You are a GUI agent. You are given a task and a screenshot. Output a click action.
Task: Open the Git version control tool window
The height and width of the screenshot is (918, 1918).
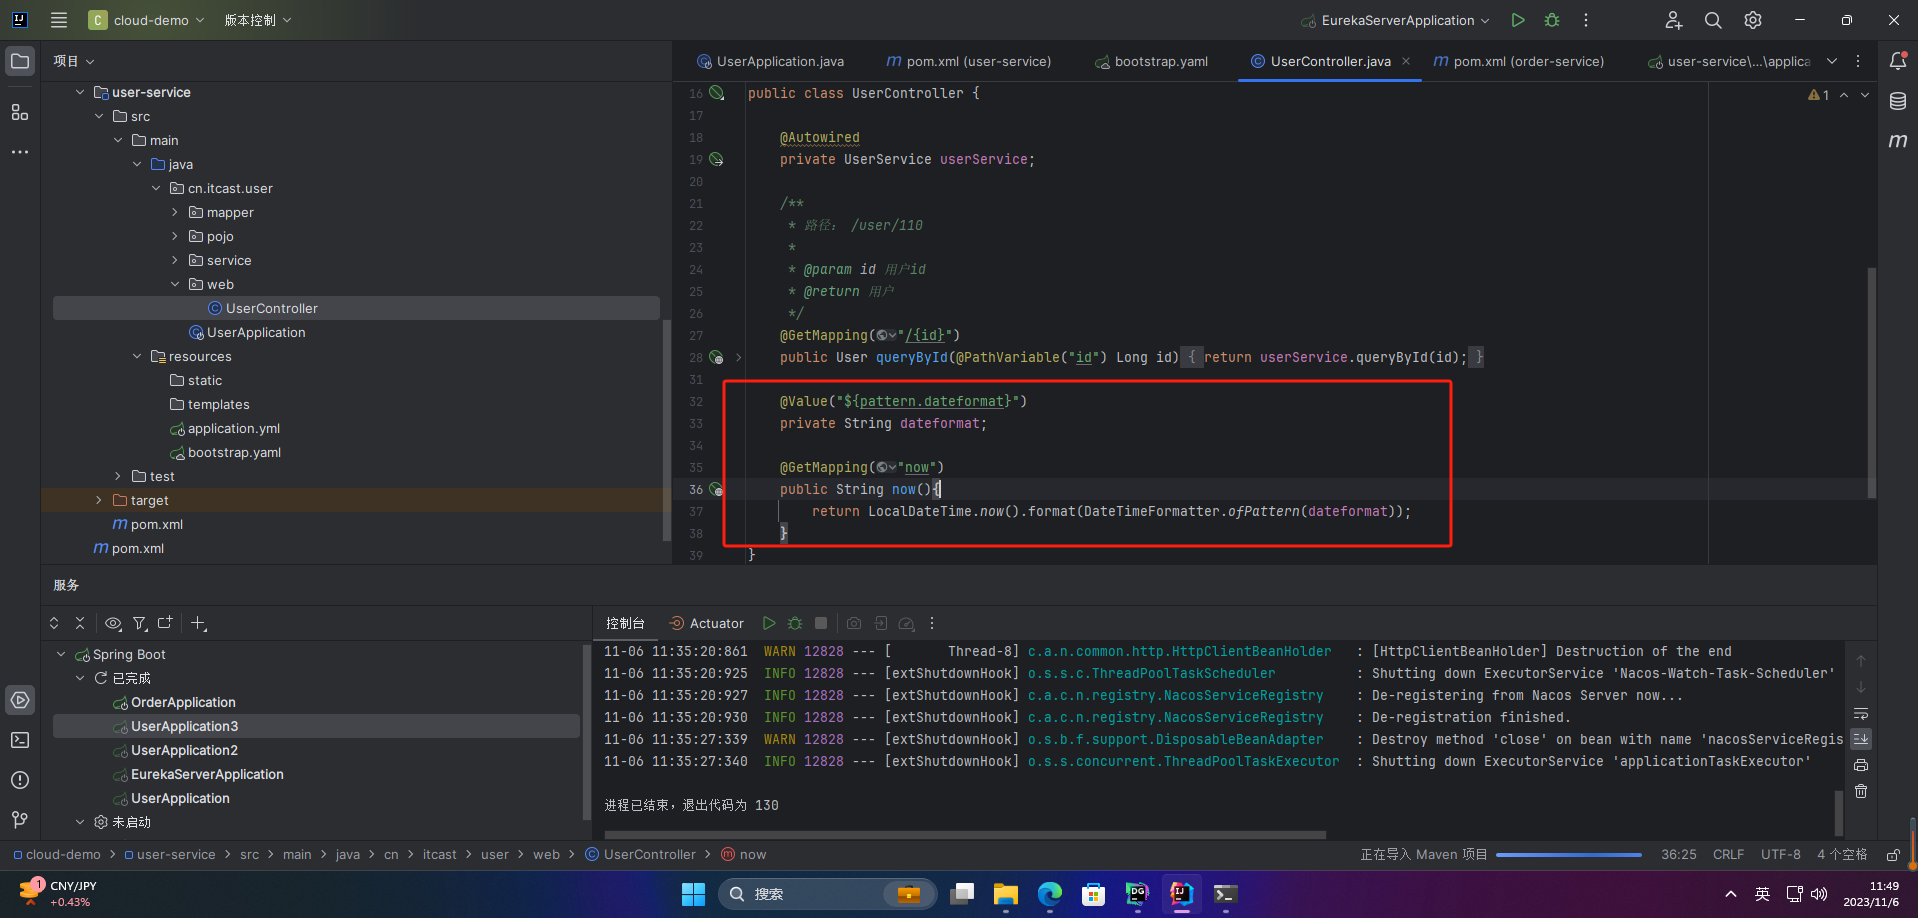20,820
